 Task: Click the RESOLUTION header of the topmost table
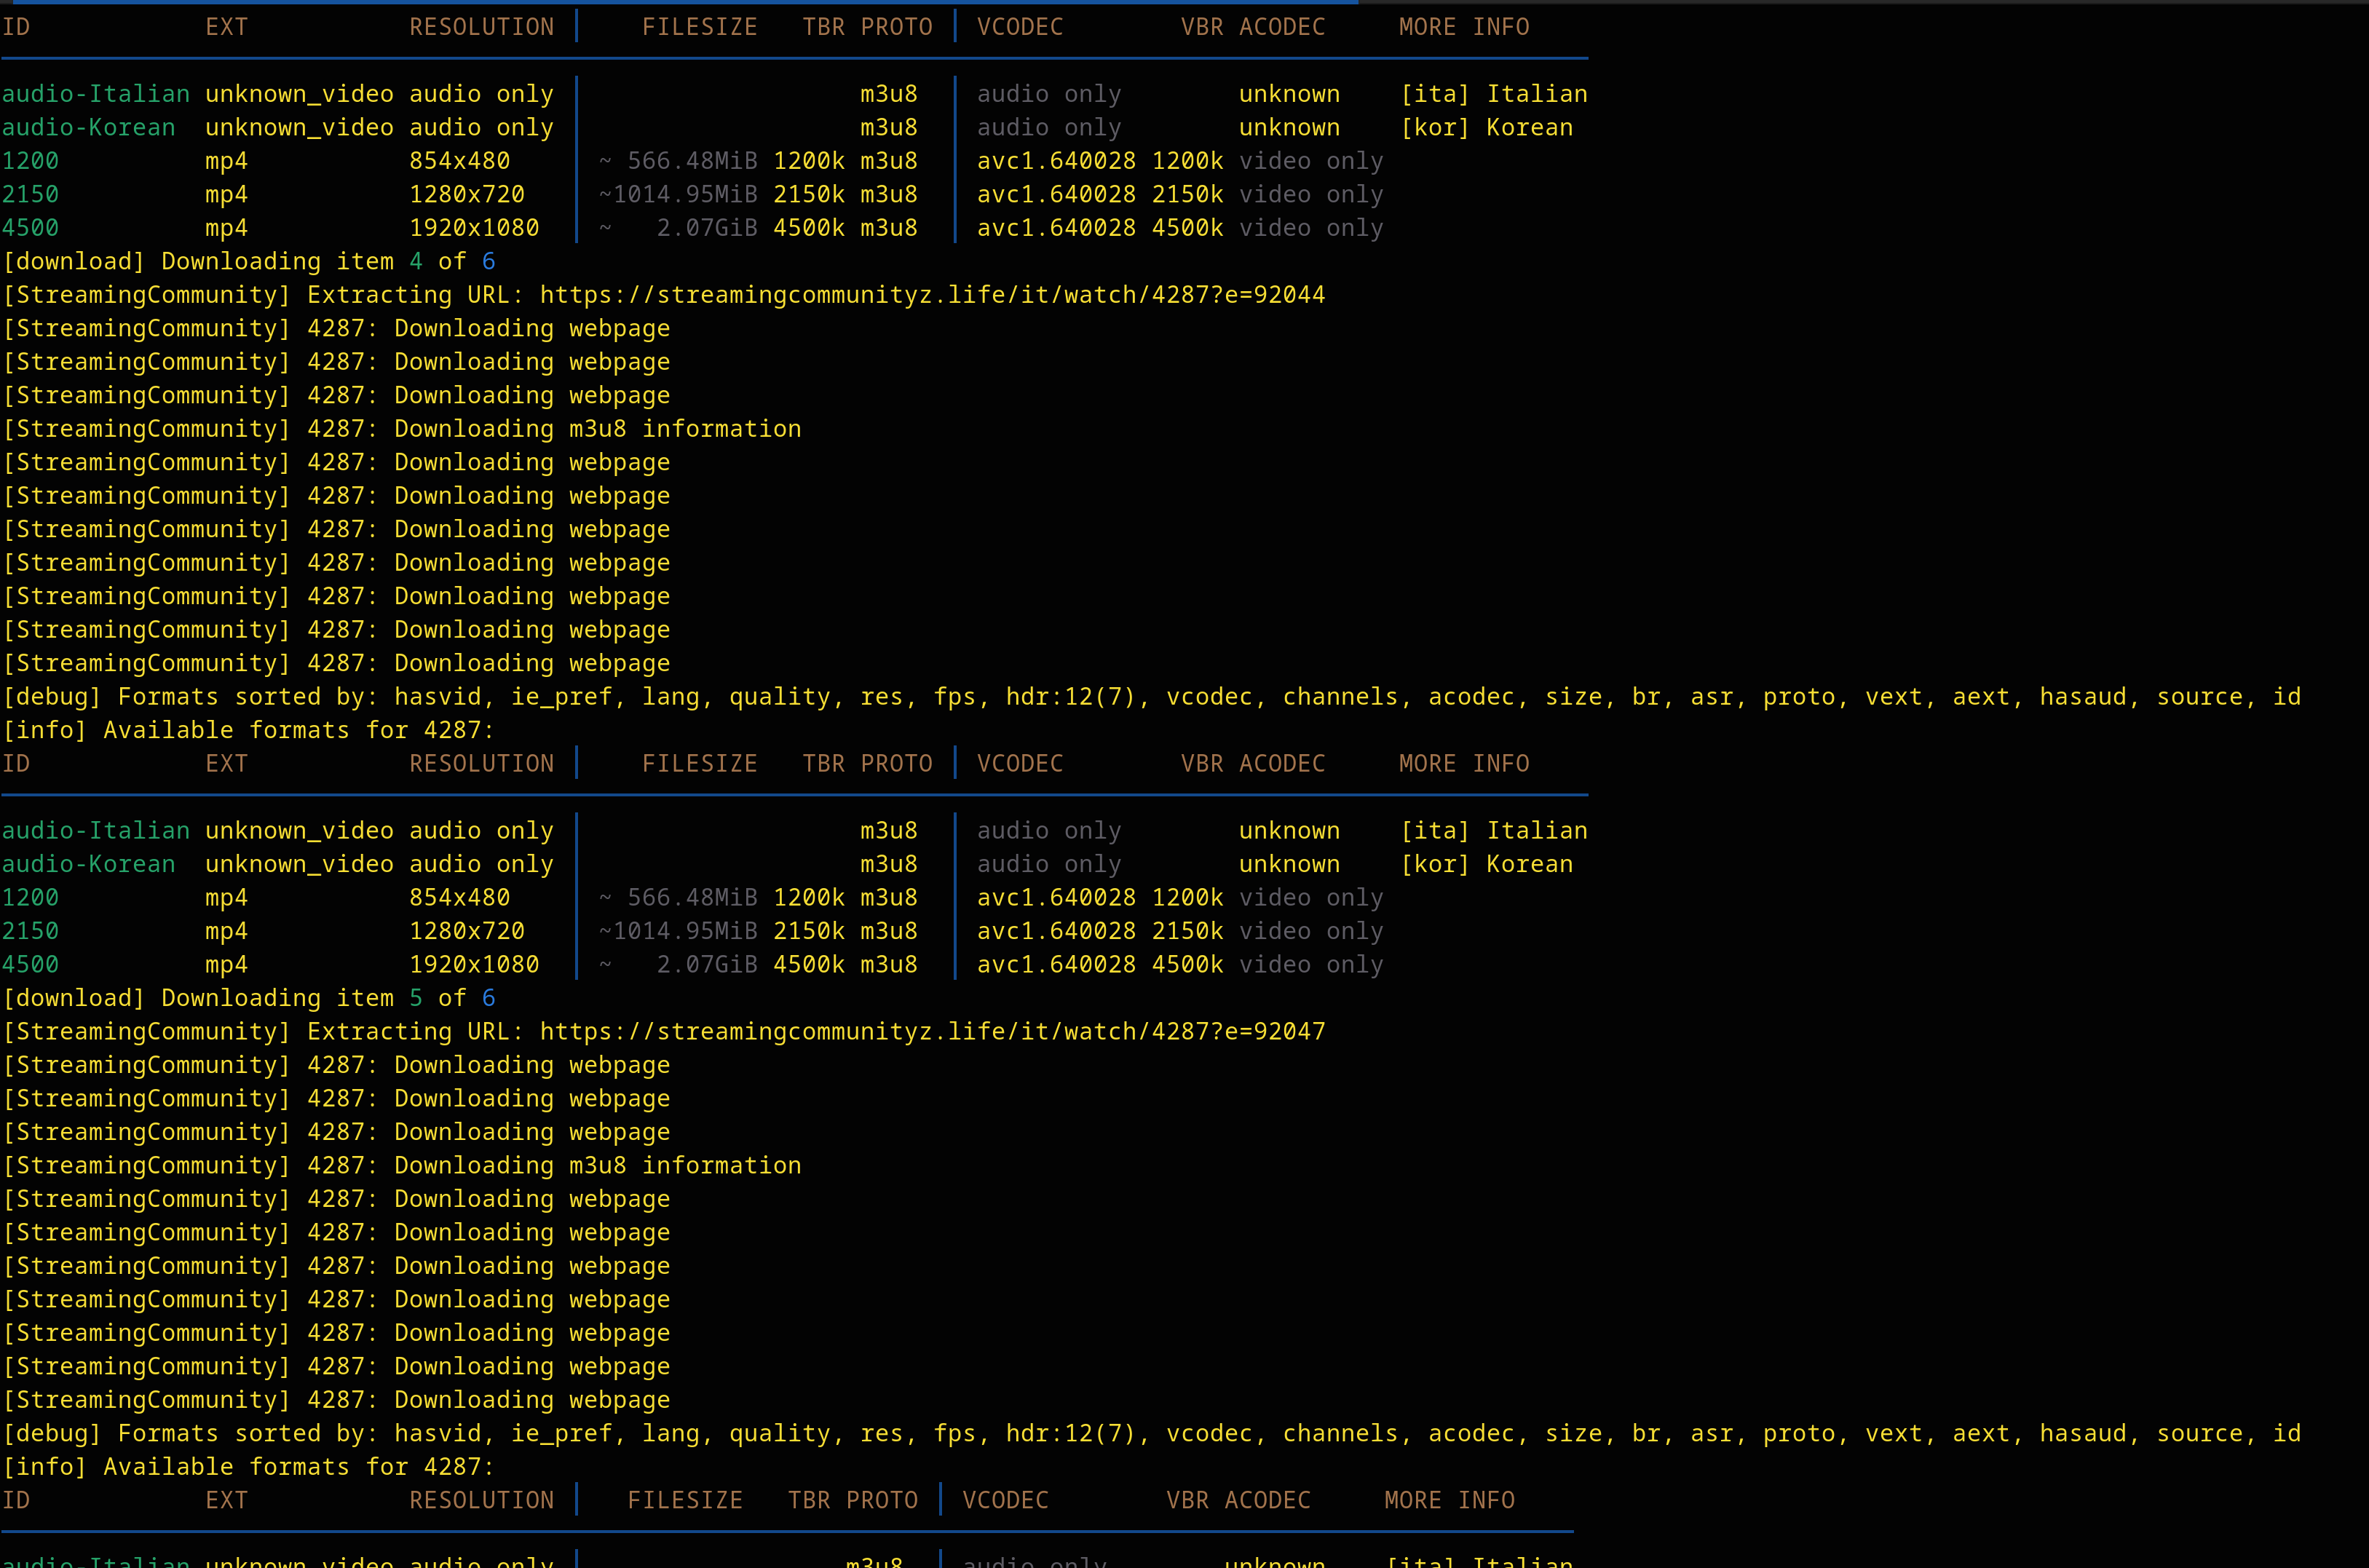coord(481,27)
